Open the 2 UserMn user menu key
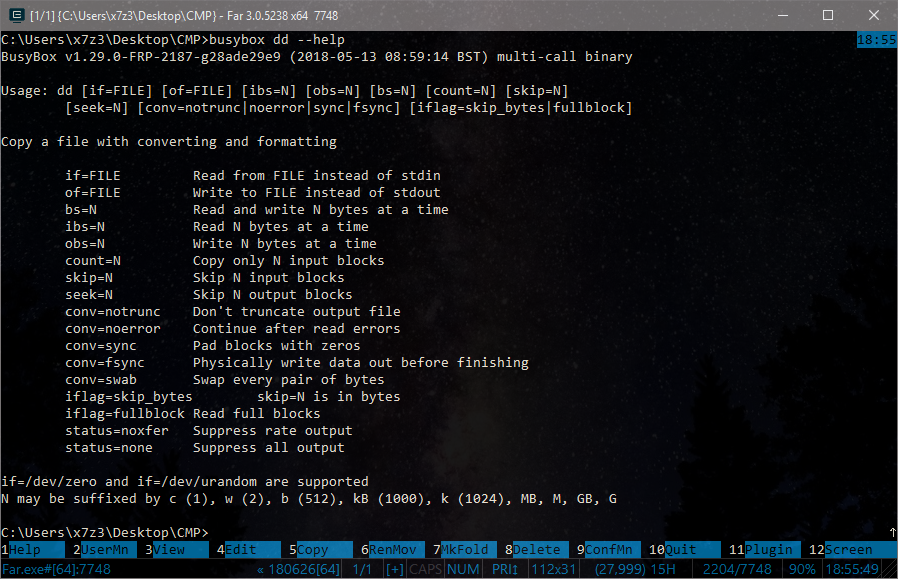The image size is (898, 579). click(105, 550)
